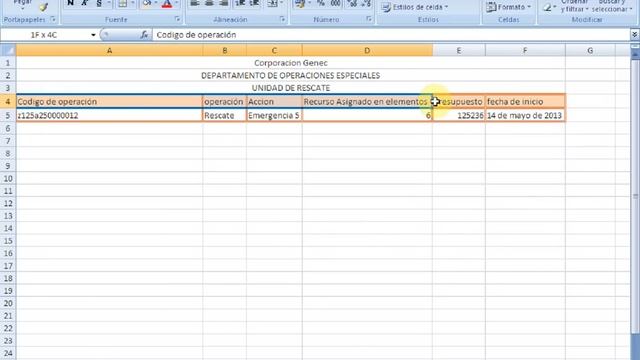This screenshot has height=360, width=640.
Task: Select column D header
Action: 367,50
